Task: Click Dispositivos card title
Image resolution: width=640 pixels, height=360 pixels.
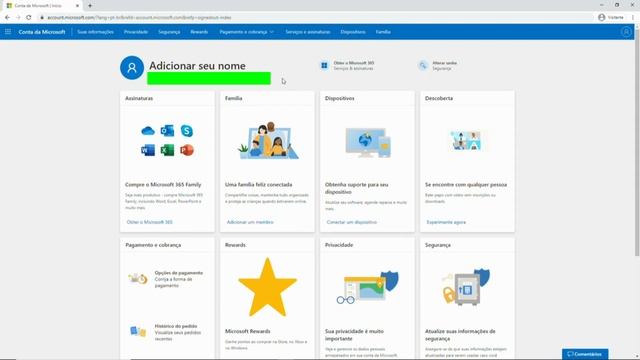Action: point(340,98)
